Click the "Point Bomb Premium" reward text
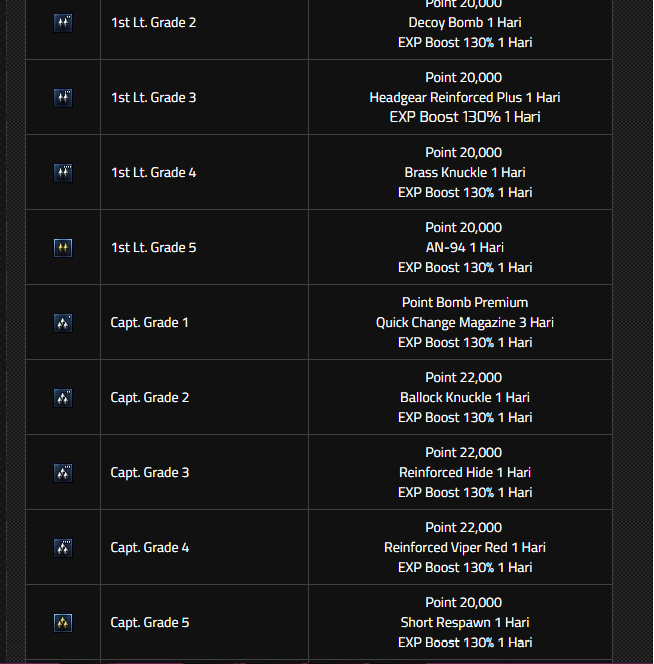The image size is (654, 664). tap(464, 302)
